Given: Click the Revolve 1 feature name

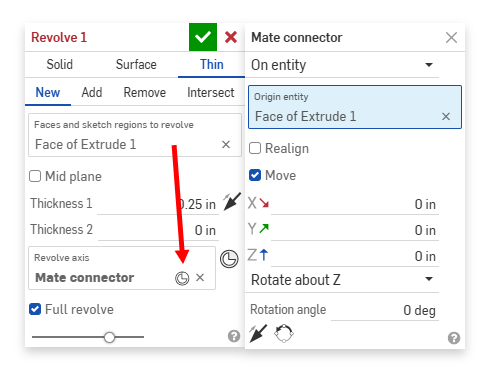Looking at the screenshot, I should tap(59, 37).
